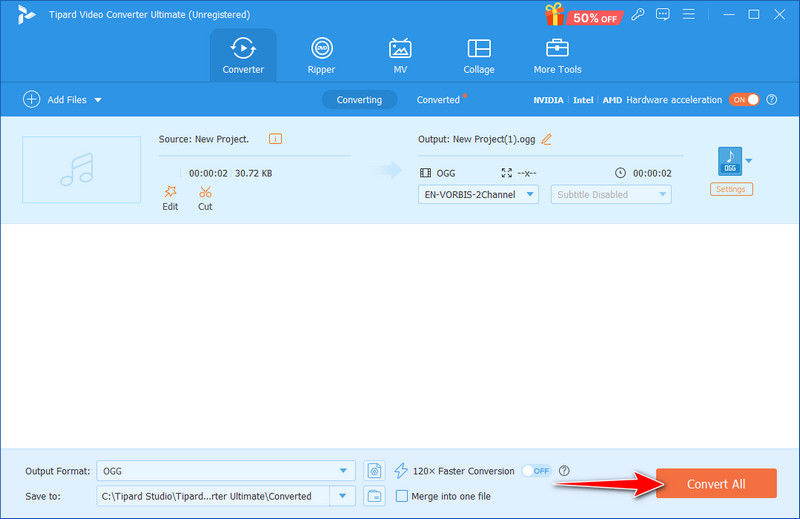This screenshot has height=519, width=800.
Task: Click the output OGG film icon
Action: point(426,173)
